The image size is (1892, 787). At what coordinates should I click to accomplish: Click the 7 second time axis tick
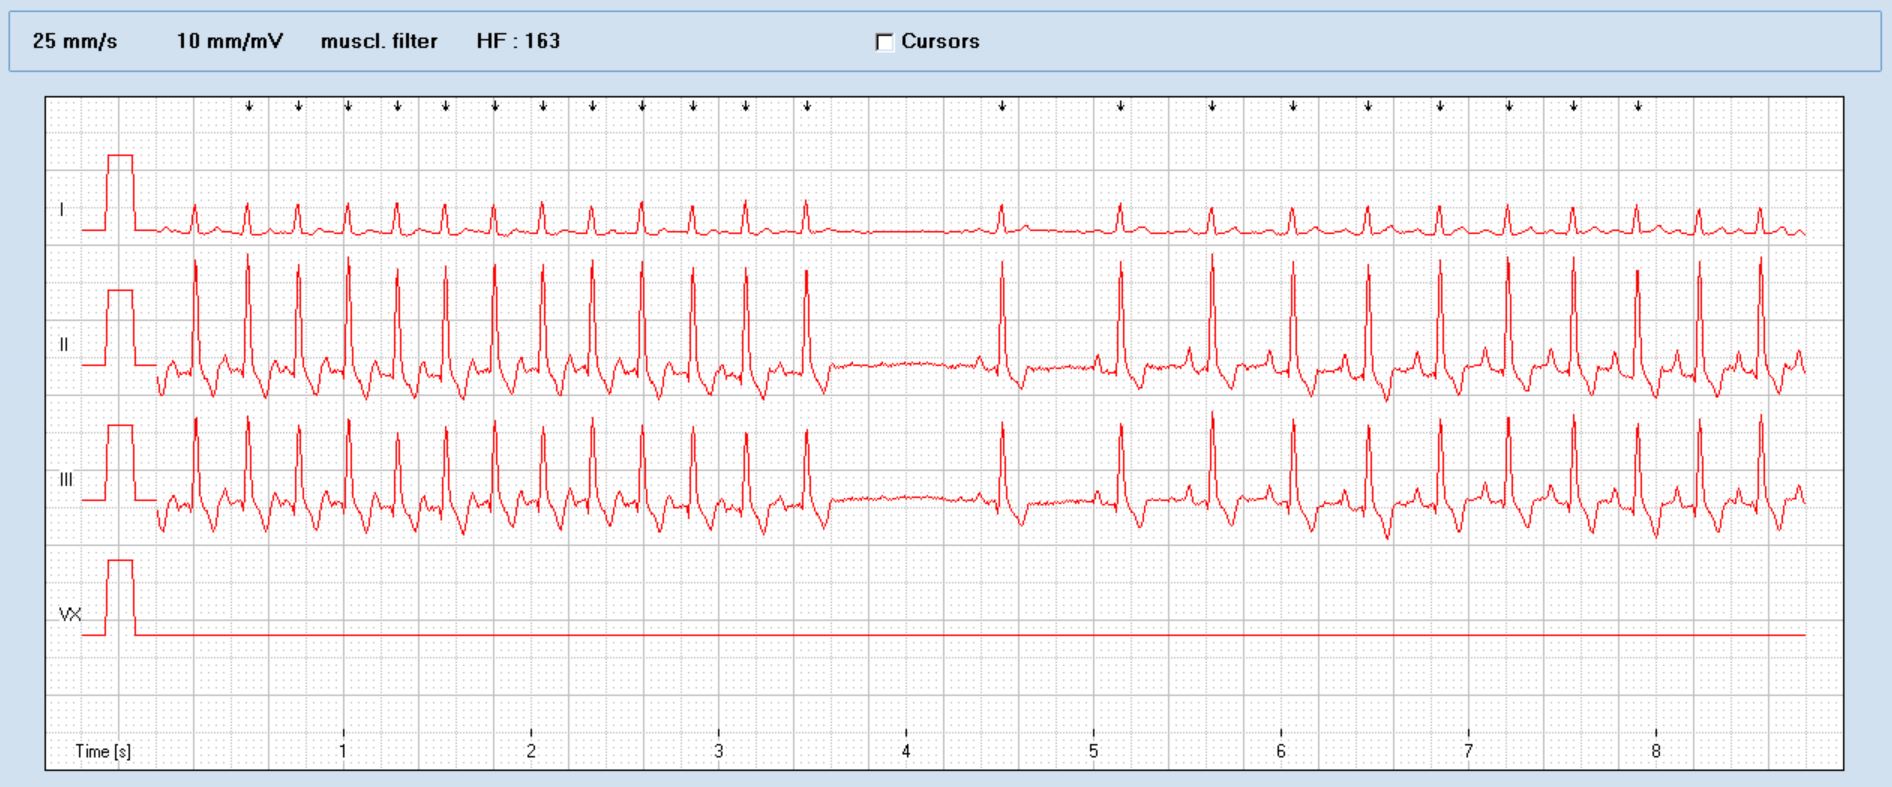1468,751
